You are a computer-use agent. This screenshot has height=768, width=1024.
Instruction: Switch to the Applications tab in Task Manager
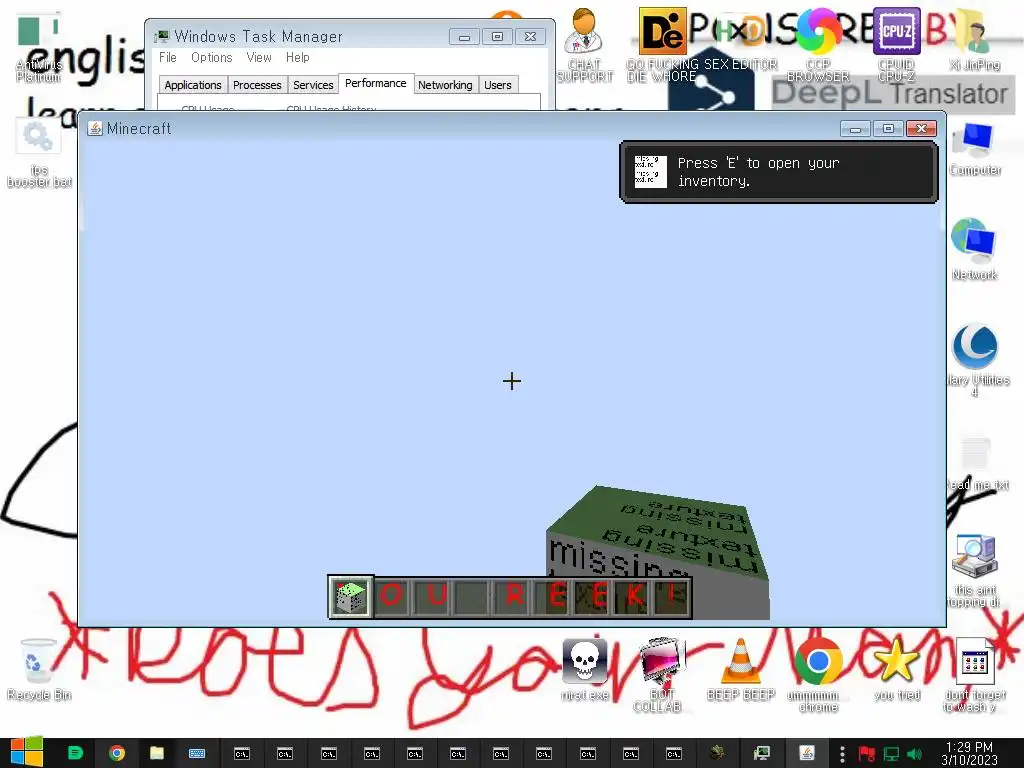pyautogui.click(x=193, y=85)
